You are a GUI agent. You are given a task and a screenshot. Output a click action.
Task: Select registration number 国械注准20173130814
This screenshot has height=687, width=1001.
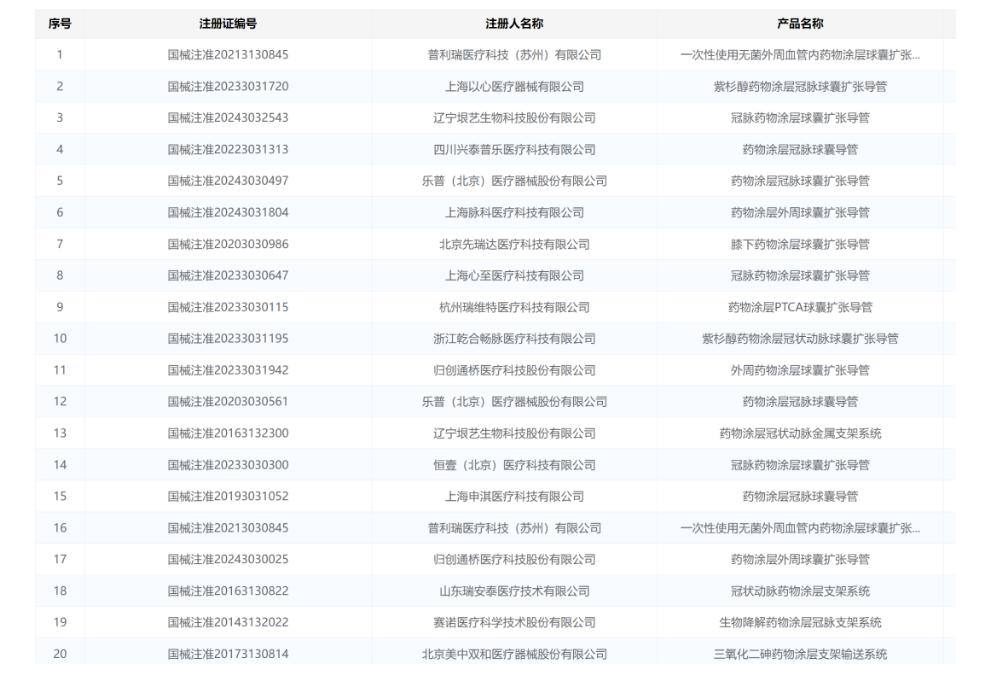pos(228,654)
